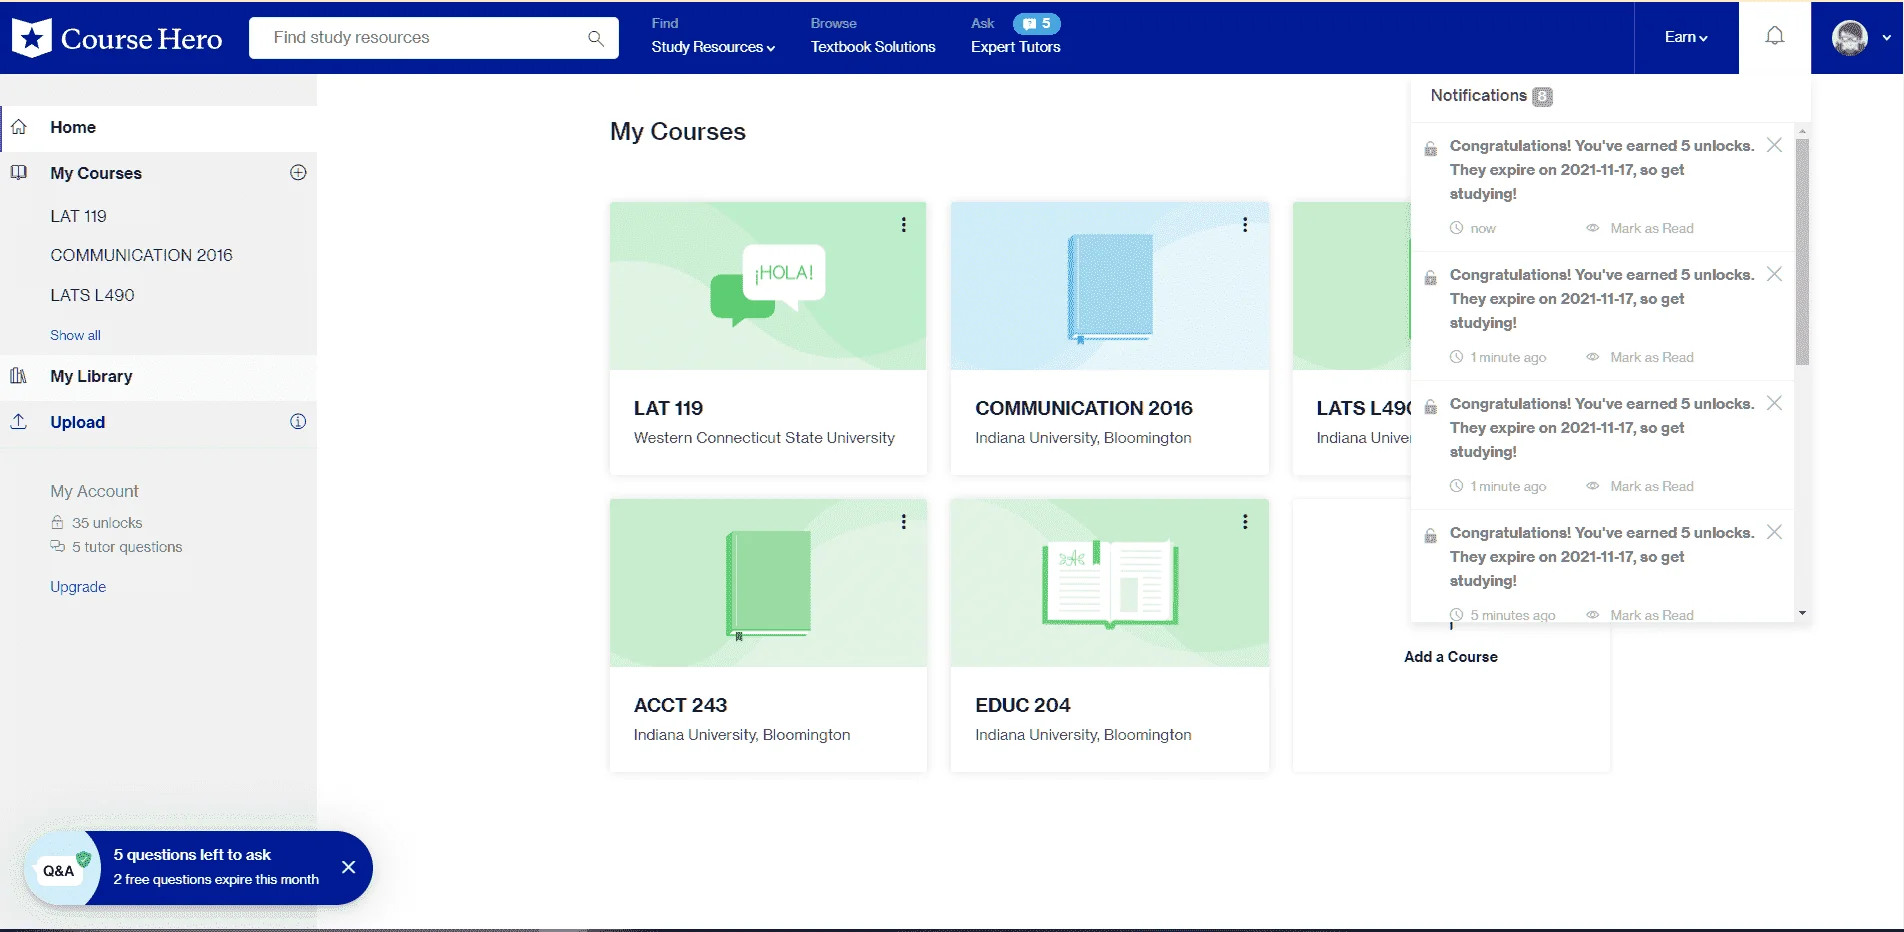Expand the Earn dropdown

(1686, 37)
